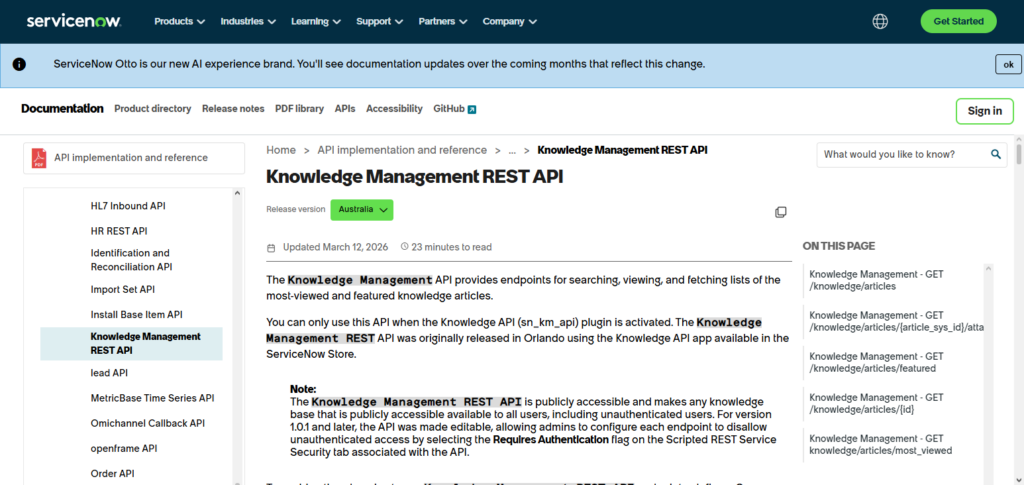1024x485 pixels.
Task: Open the Company dropdown menu
Action: click(510, 22)
